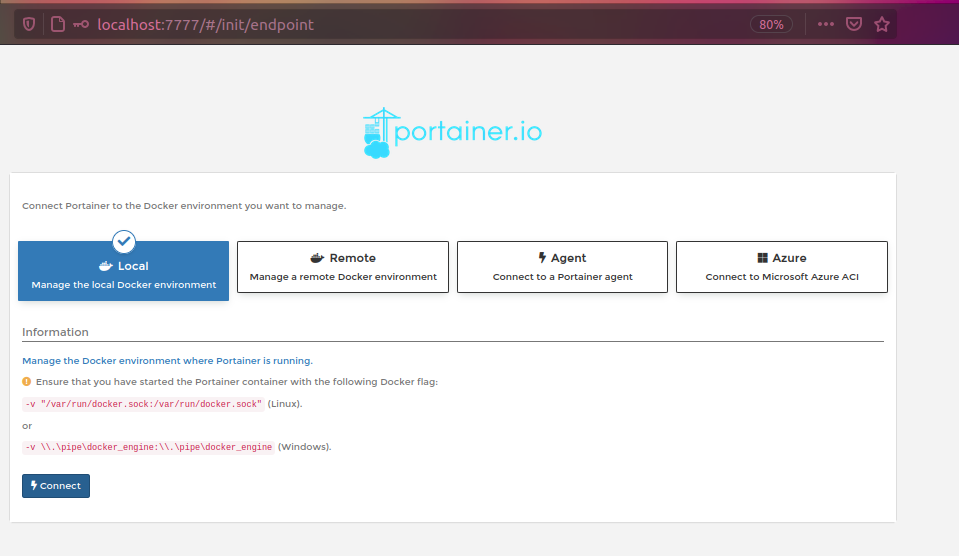Bookmark this page with the star icon

882,25
